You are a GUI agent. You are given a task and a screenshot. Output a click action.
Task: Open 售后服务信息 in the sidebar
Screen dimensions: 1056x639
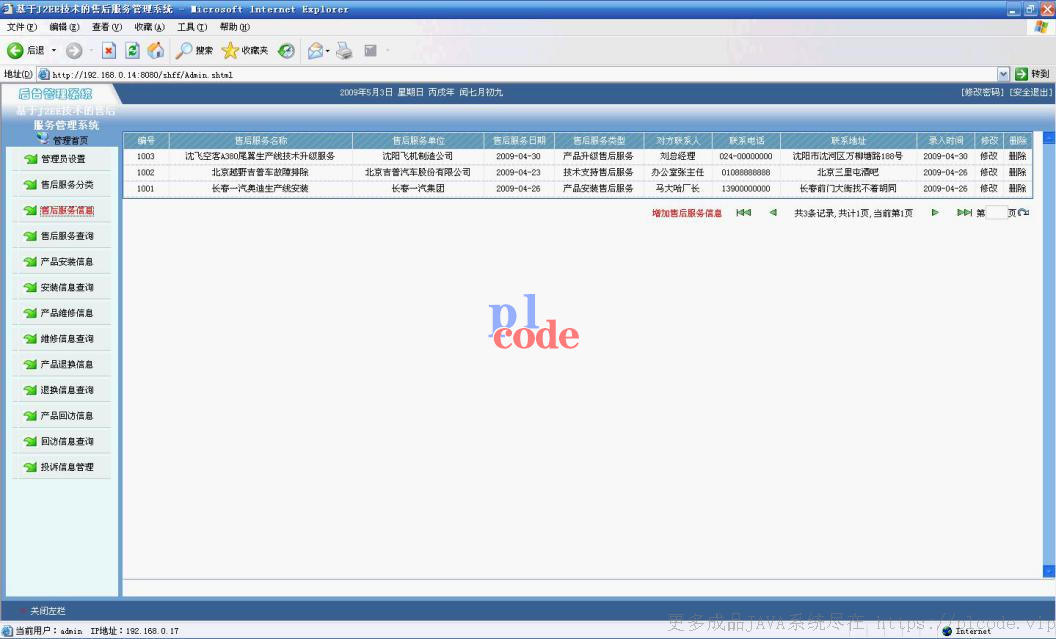pos(67,210)
